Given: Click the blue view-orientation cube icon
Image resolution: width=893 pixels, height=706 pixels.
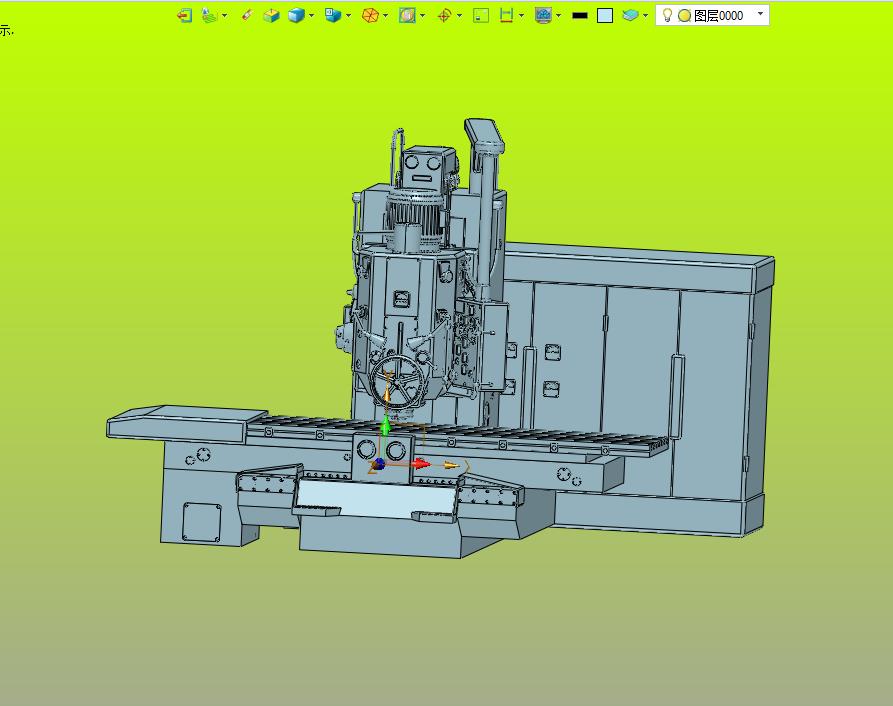Looking at the screenshot, I should pyautogui.click(x=333, y=15).
